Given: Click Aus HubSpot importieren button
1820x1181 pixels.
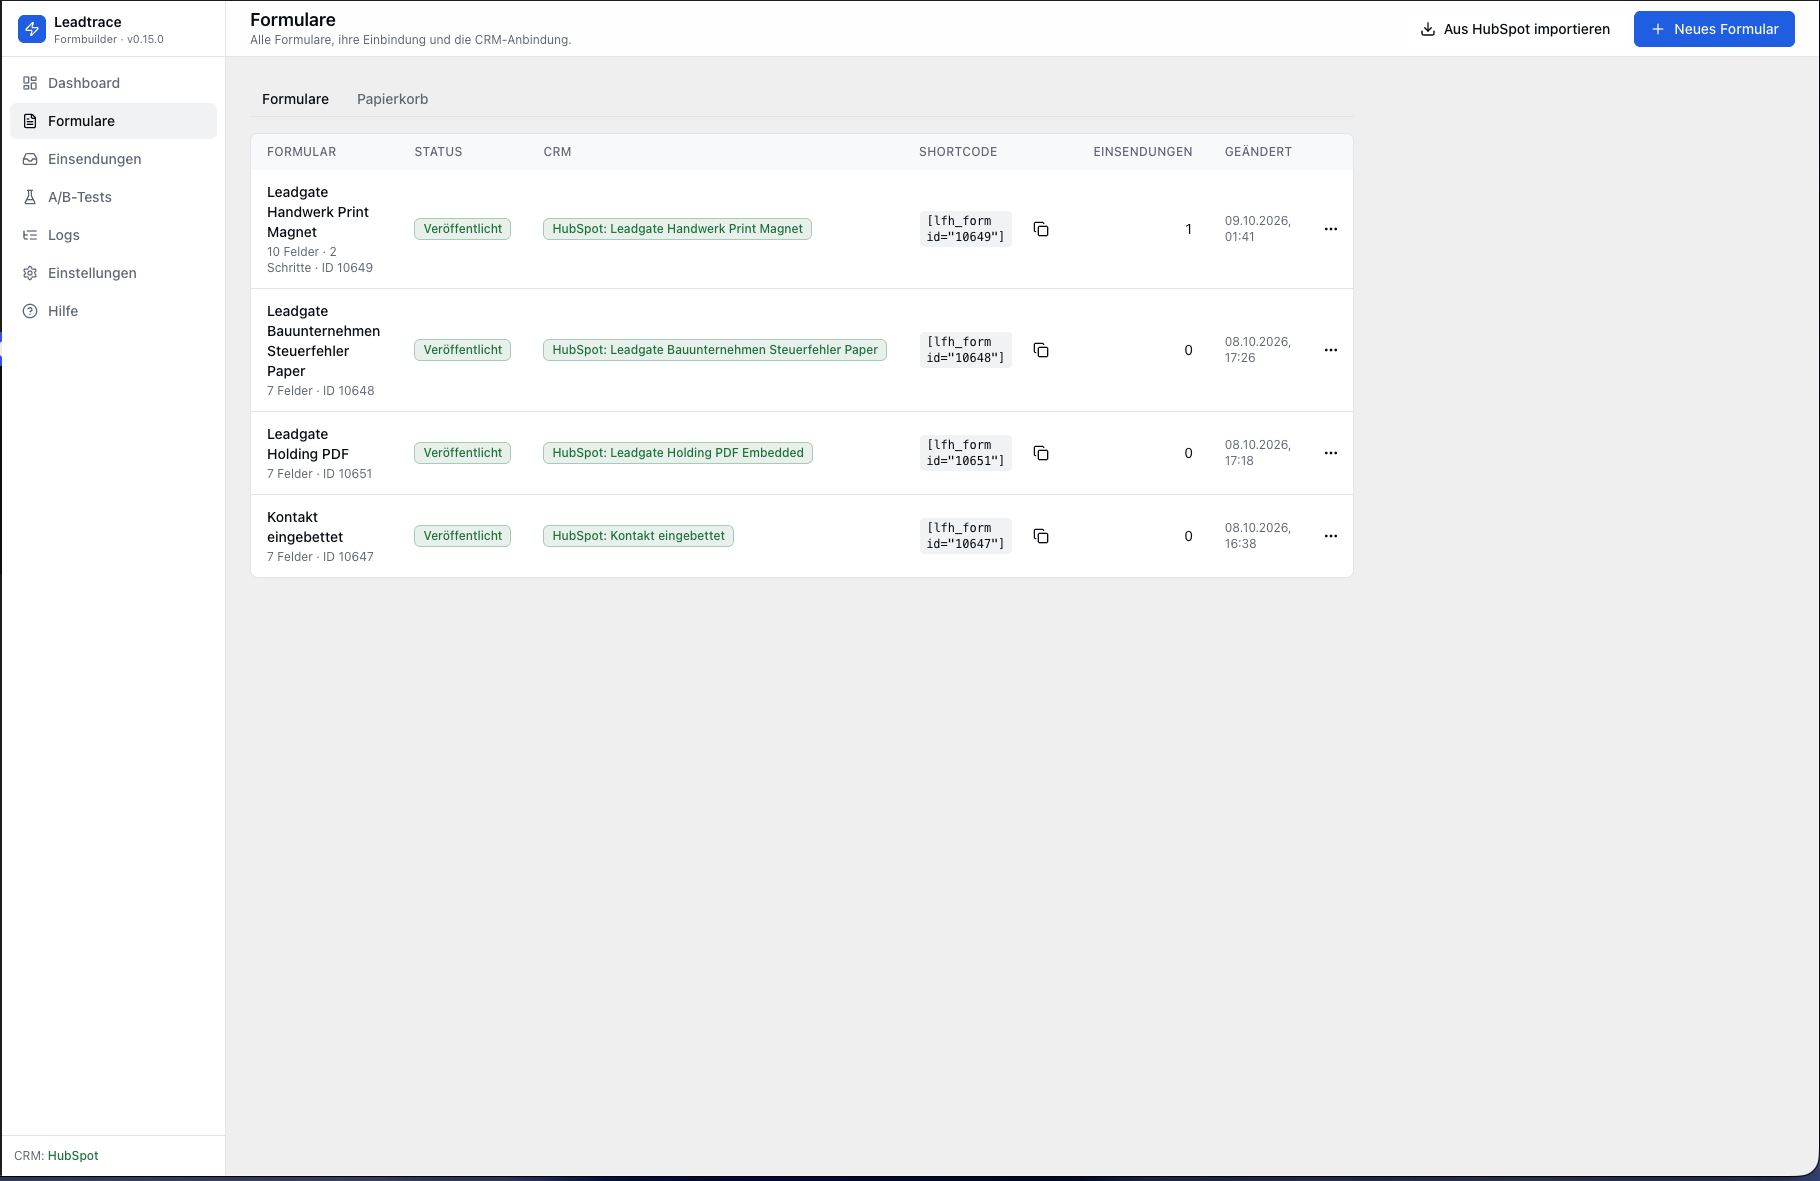Looking at the screenshot, I should coord(1515,29).
